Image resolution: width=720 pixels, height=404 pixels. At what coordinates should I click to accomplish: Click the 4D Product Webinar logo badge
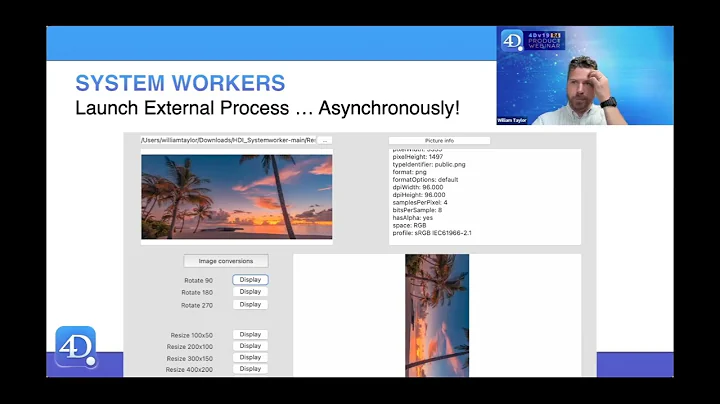532,40
